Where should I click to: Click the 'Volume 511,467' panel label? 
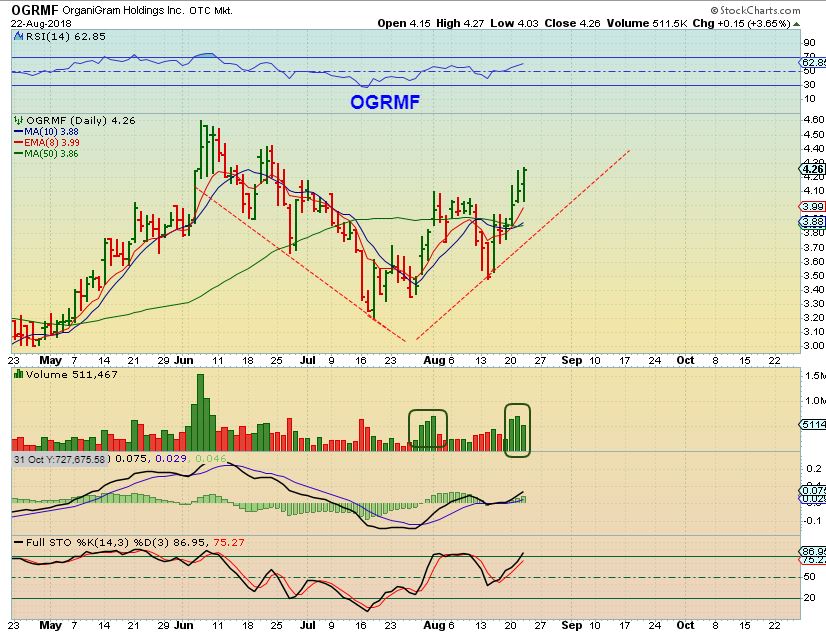tap(72, 374)
